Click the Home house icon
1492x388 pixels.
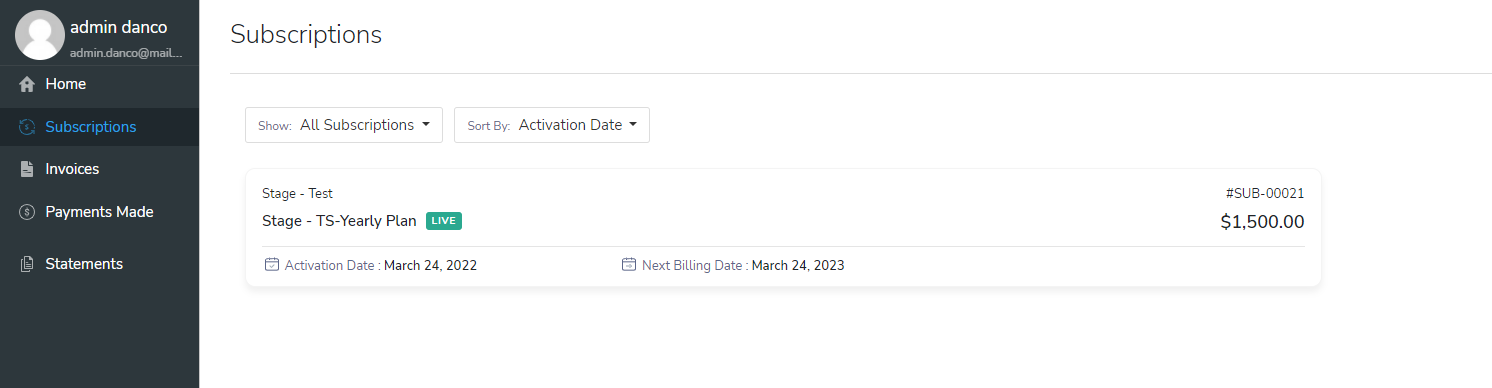27,84
